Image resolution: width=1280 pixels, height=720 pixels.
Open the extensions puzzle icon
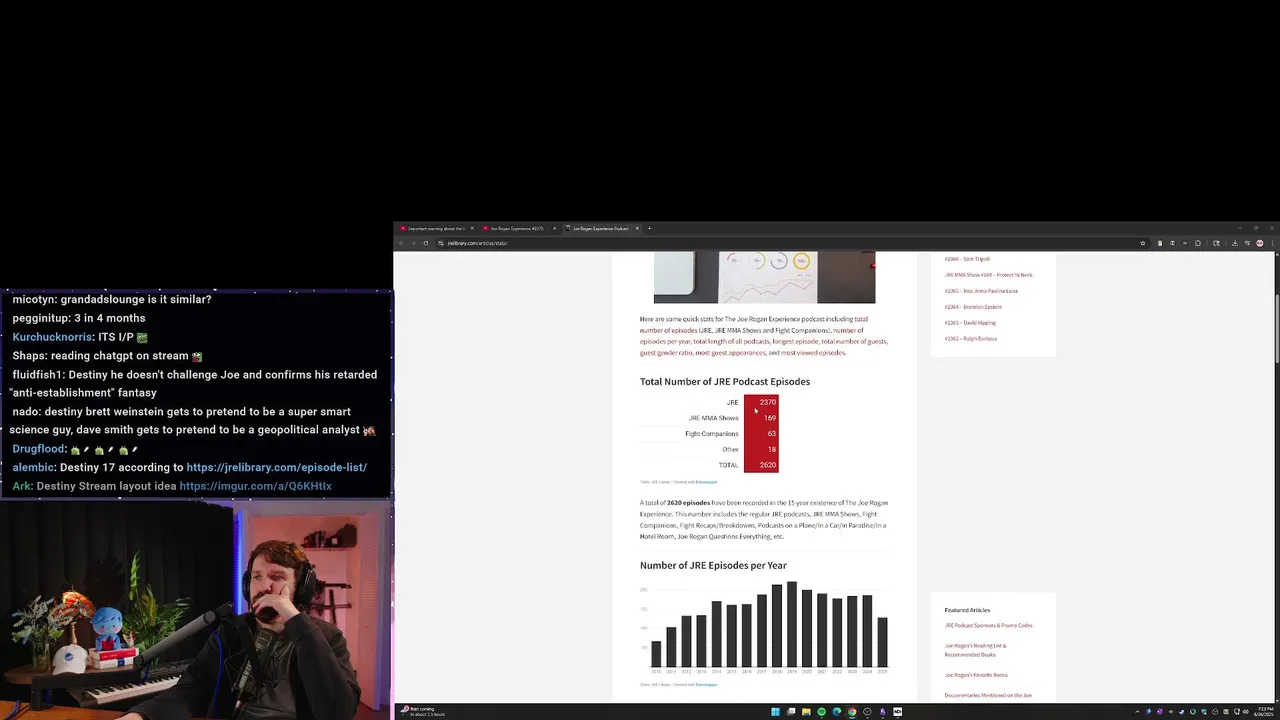[1198, 243]
